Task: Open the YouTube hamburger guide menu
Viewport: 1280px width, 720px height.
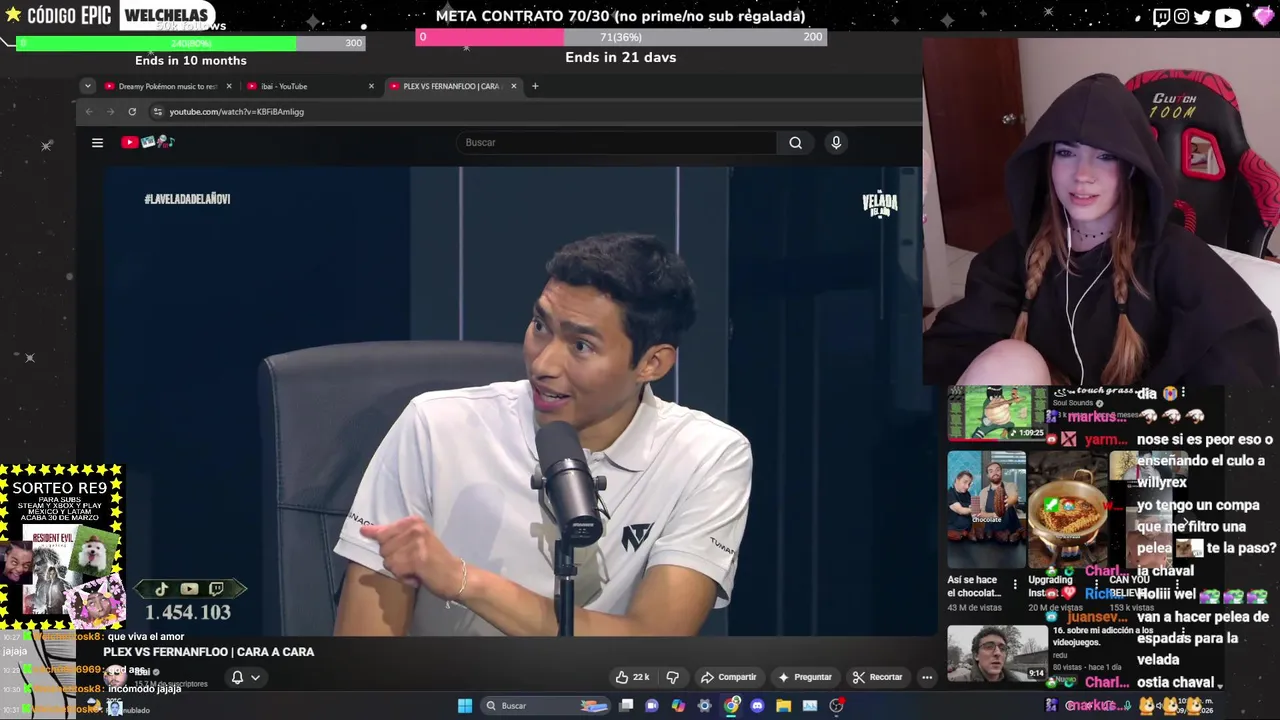Action: 97,142
